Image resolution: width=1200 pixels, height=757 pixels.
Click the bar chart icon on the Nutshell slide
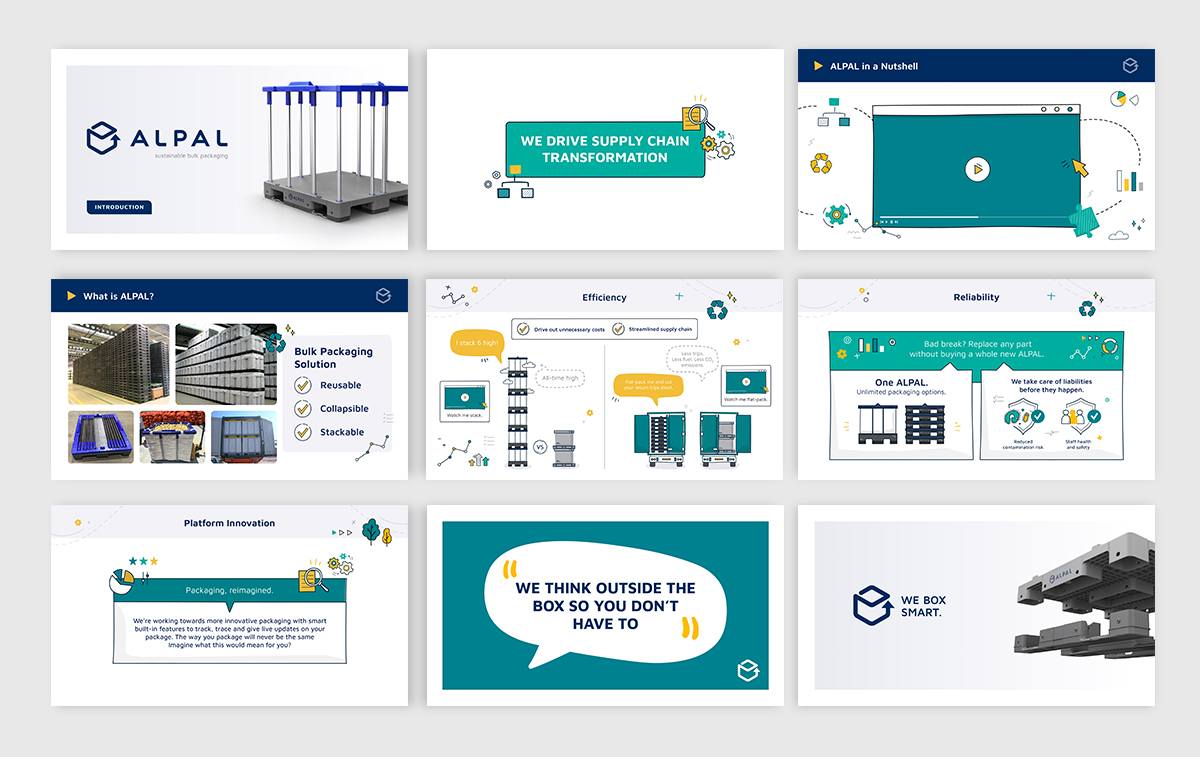point(1128,181)
